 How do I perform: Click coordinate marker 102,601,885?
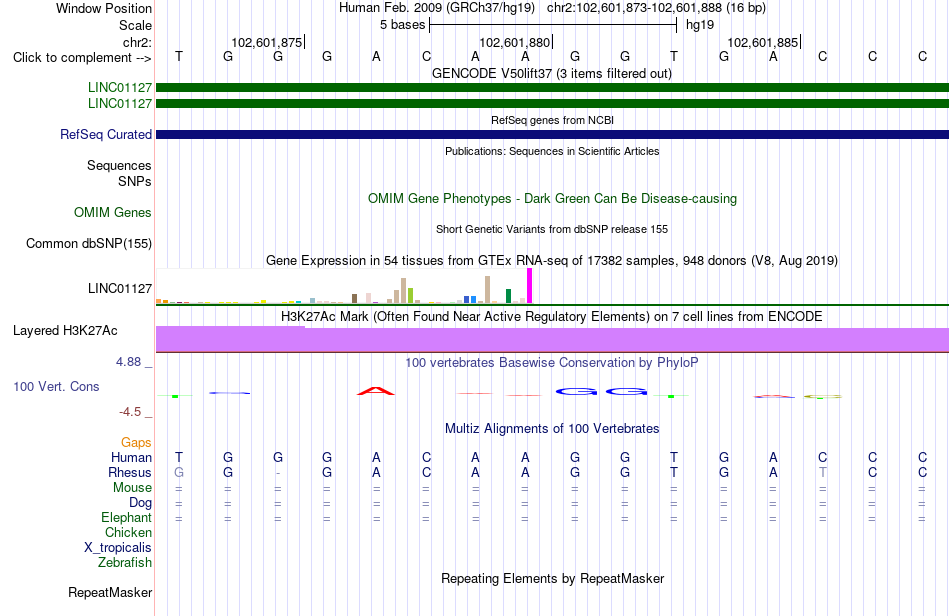click(x=762, y=42)
